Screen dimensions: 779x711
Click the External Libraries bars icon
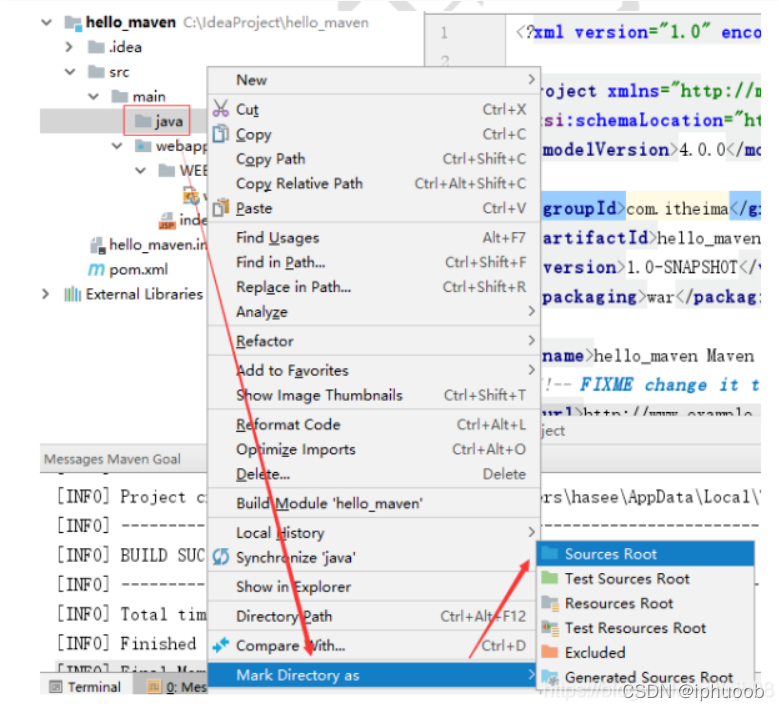point(73,294)
